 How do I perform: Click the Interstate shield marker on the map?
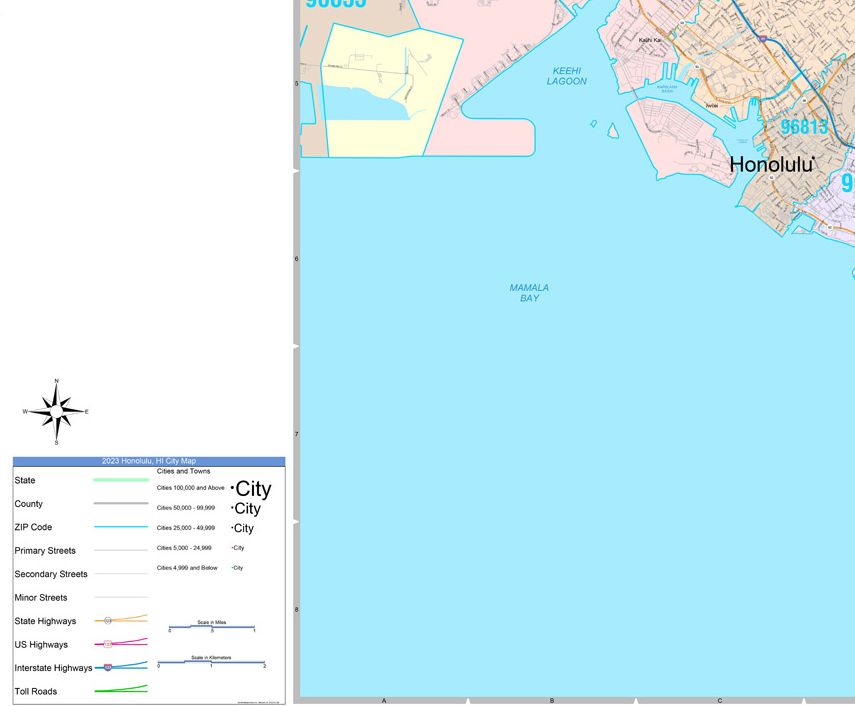coord(762,39)
